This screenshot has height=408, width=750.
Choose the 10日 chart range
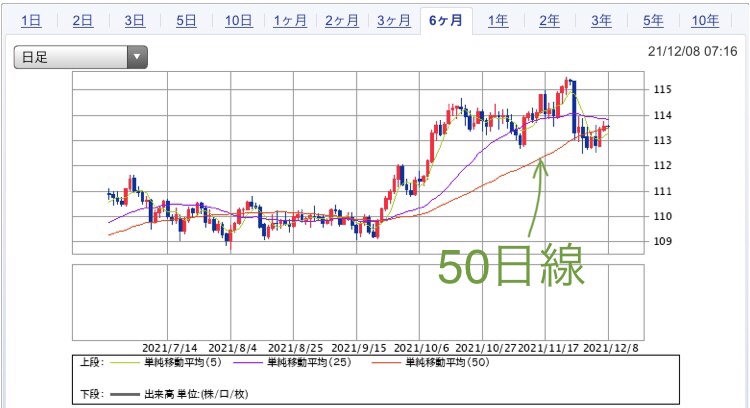(x=238, y=21)
